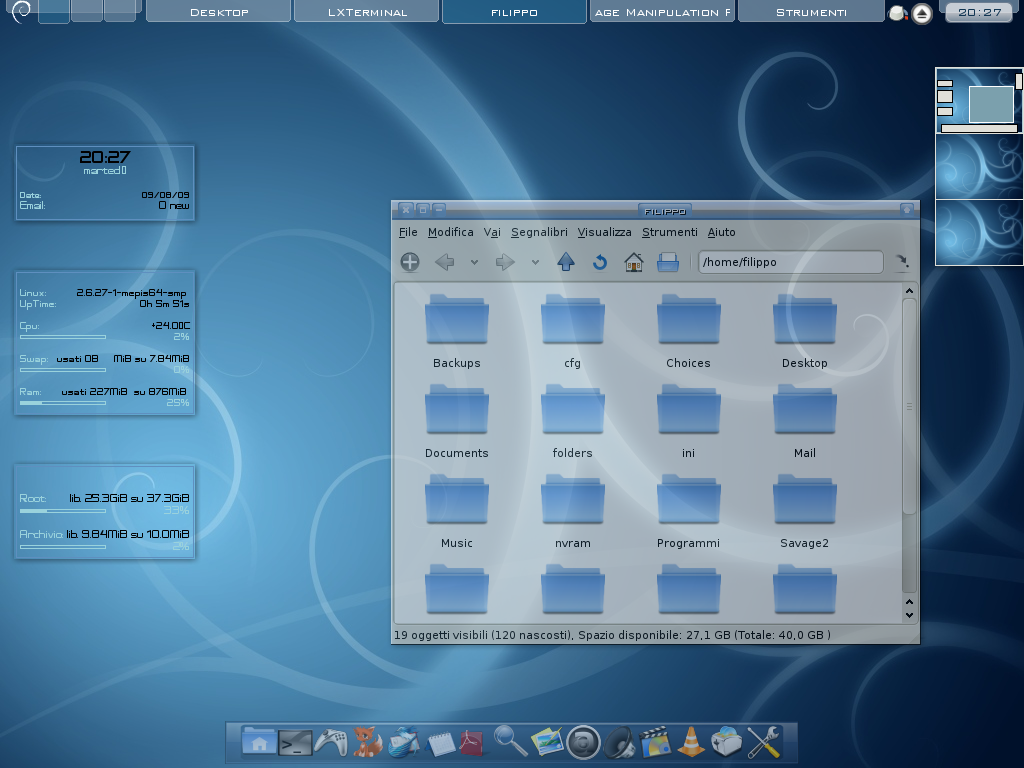
Task: Select the ini folder
Action: (x=688, y=422)
